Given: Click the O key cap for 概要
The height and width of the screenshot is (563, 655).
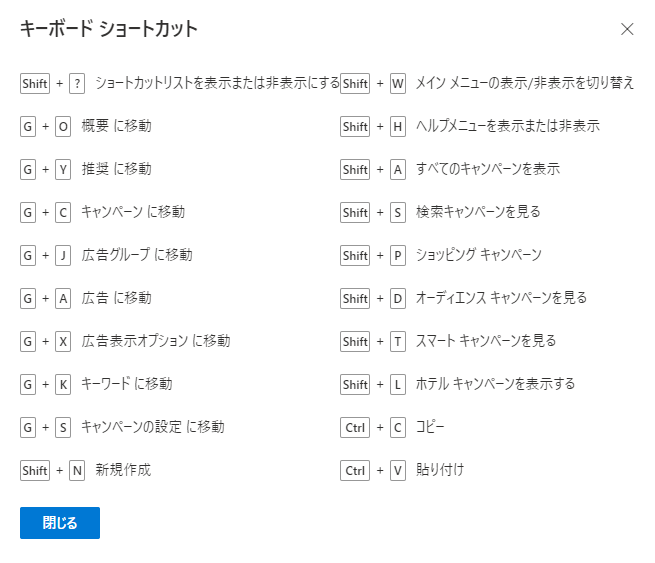Looking at the screenshot, I should (63, 126).
